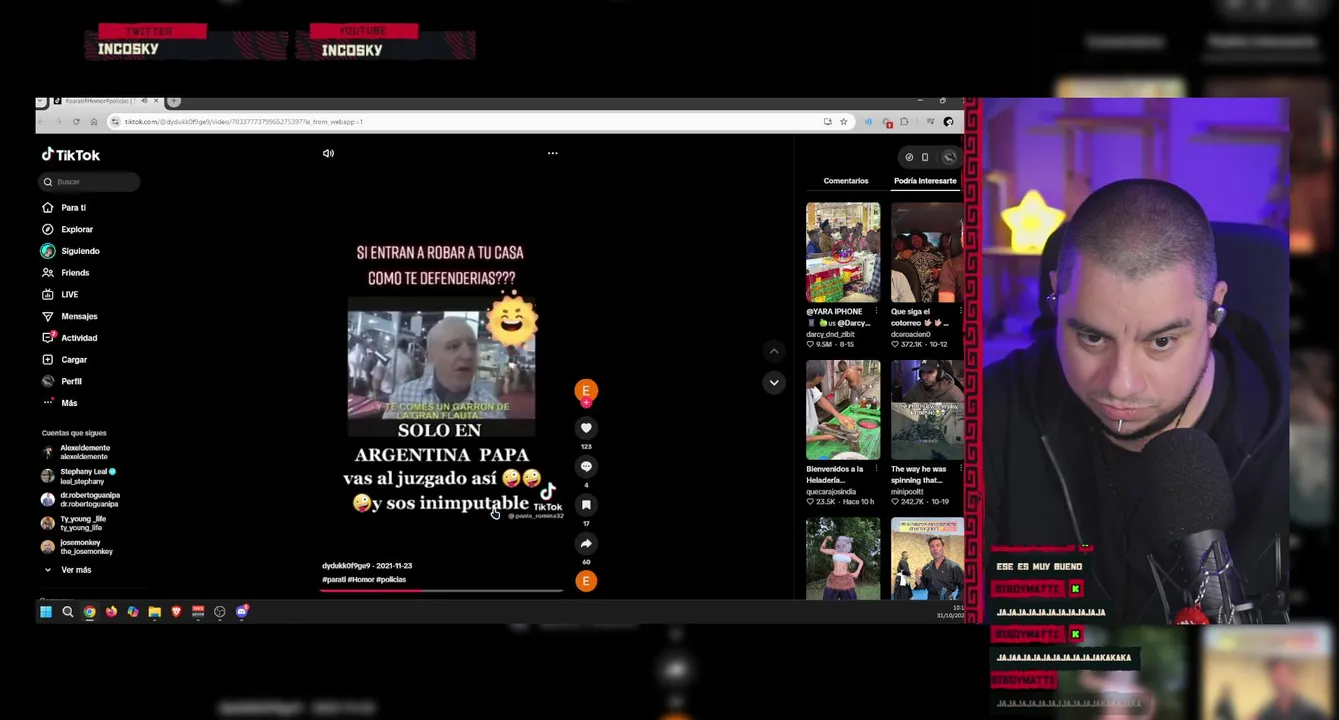
Task: Go to the browser home page
Action: coord(93,122)
